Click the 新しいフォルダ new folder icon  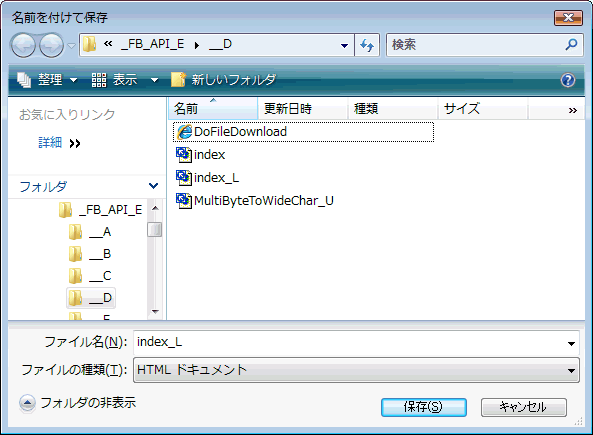pos(178,80)
